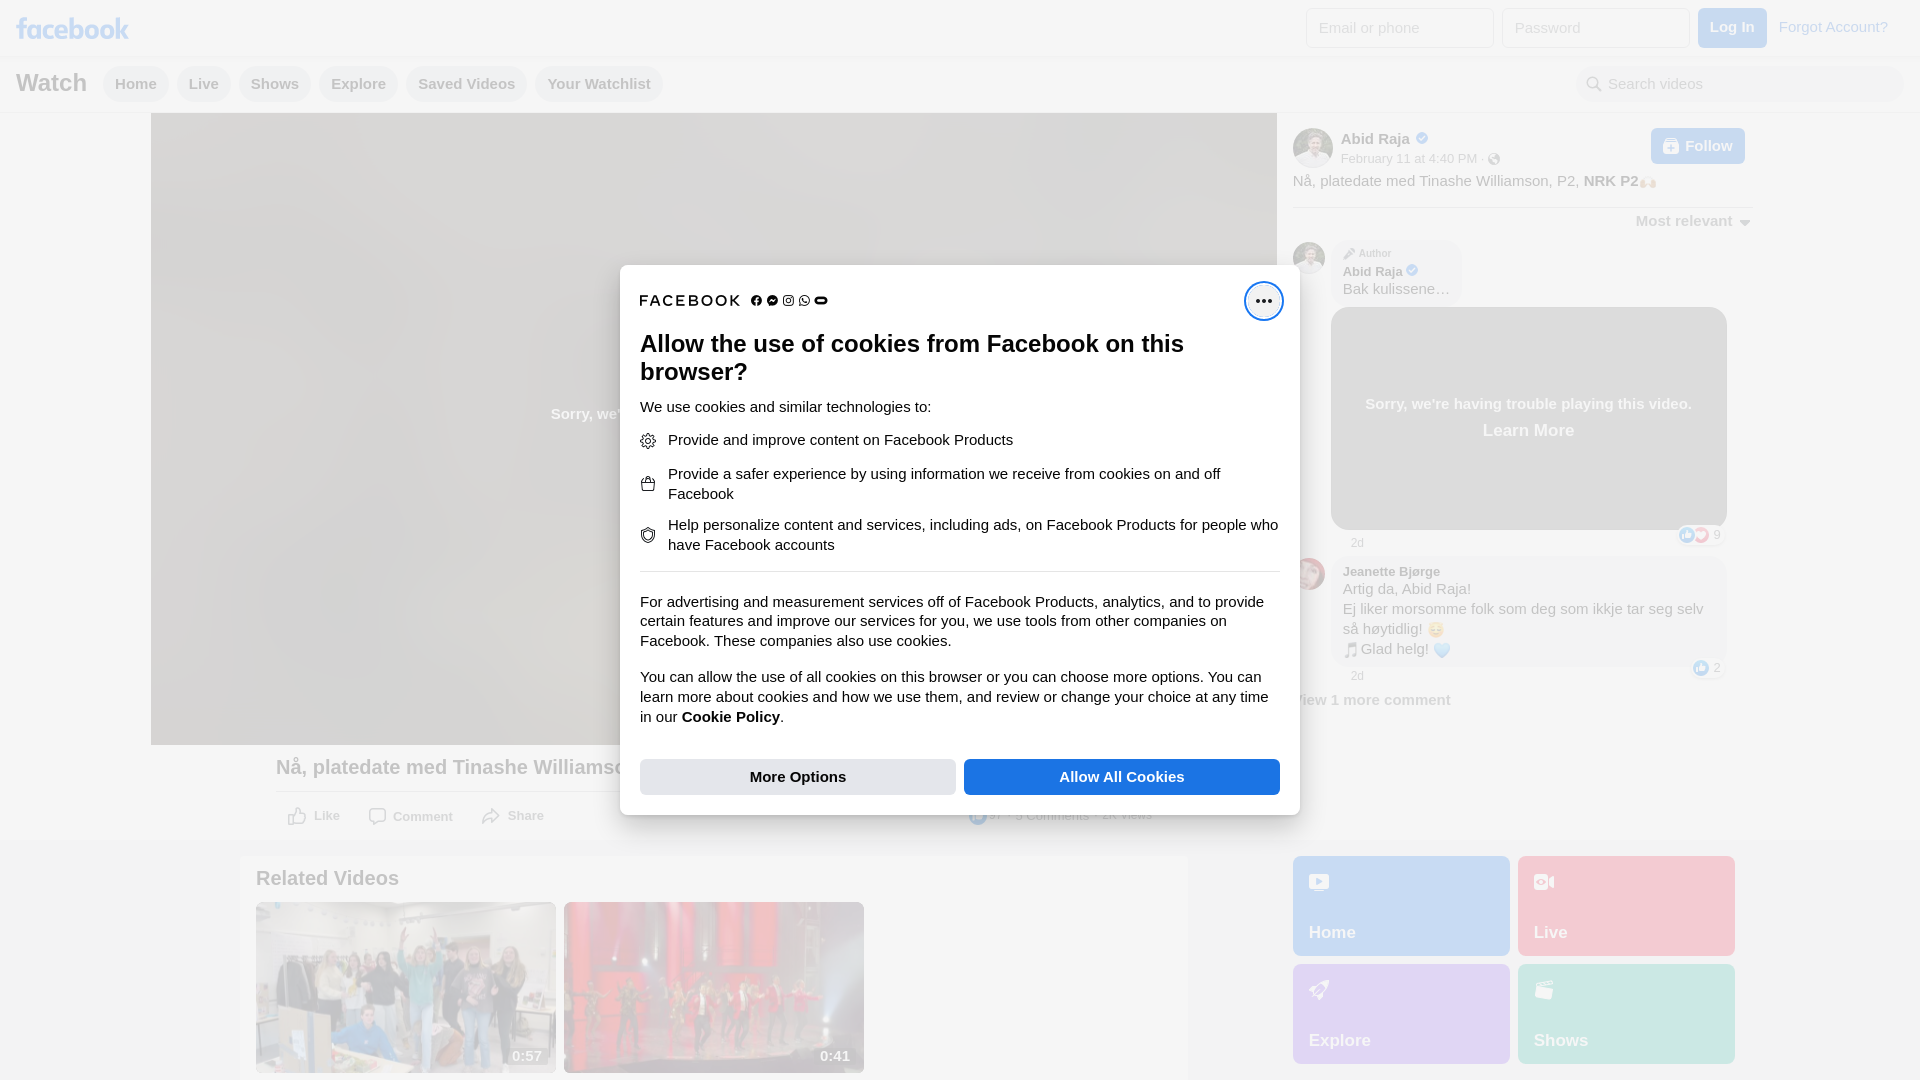Click Abid Raja name in post header
The height and width of the screenshot is (1080, 1920).
[1375, 139]
